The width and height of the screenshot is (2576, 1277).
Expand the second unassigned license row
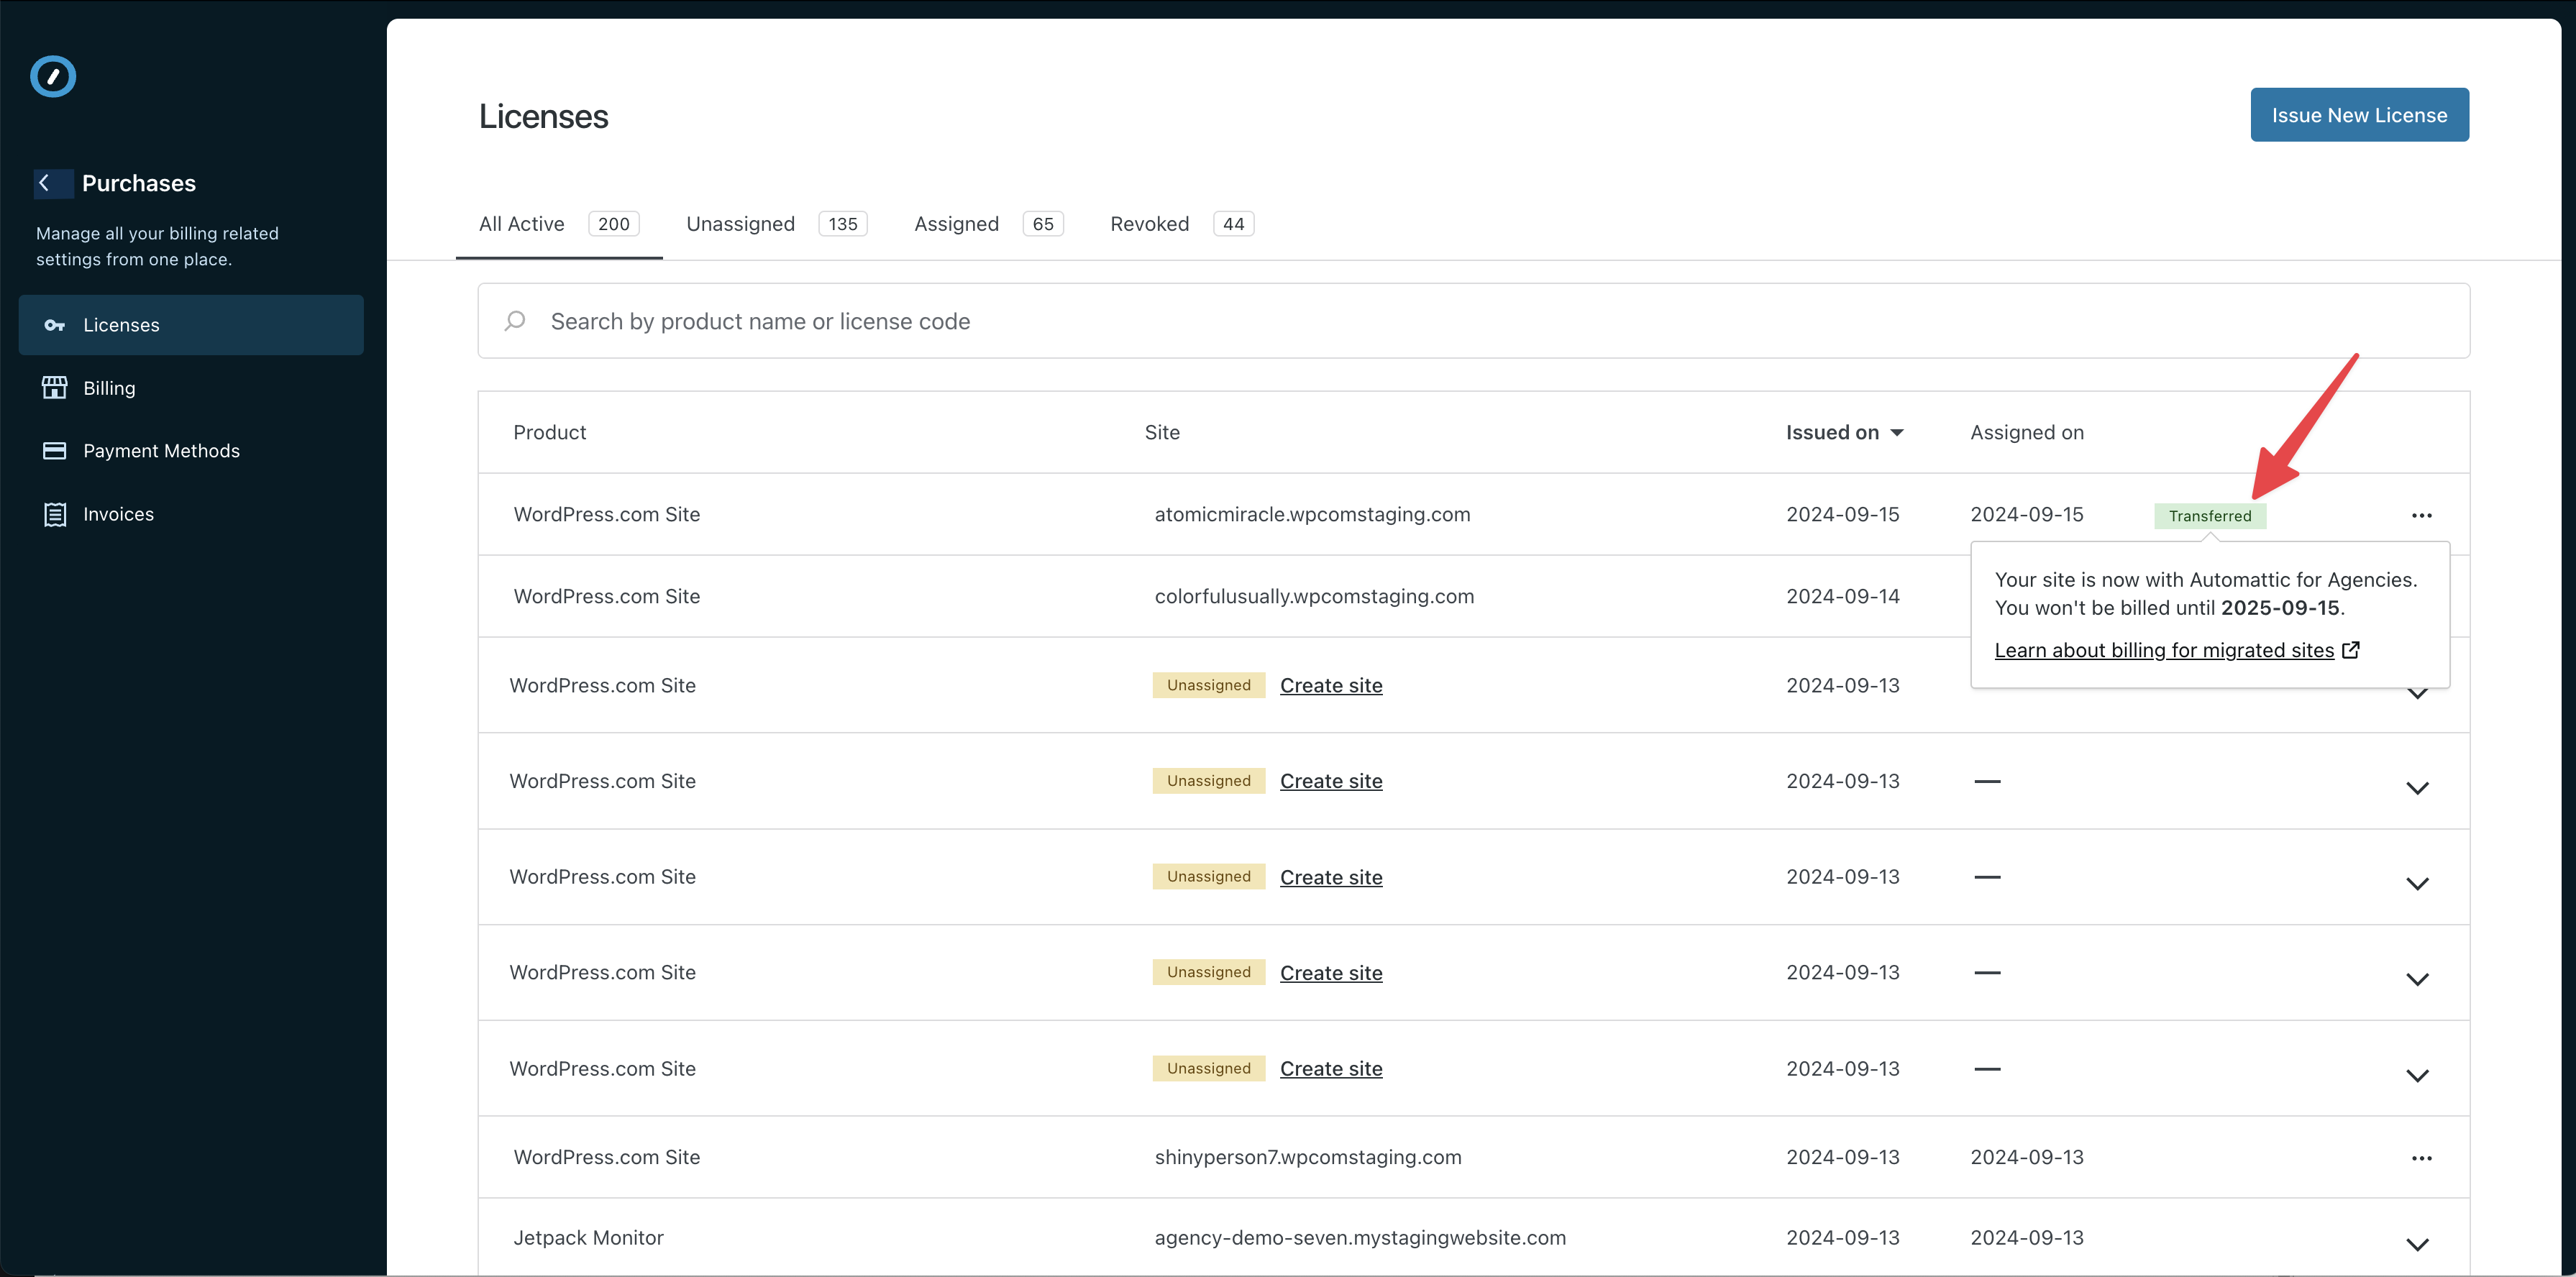[x=2417, y=788]
